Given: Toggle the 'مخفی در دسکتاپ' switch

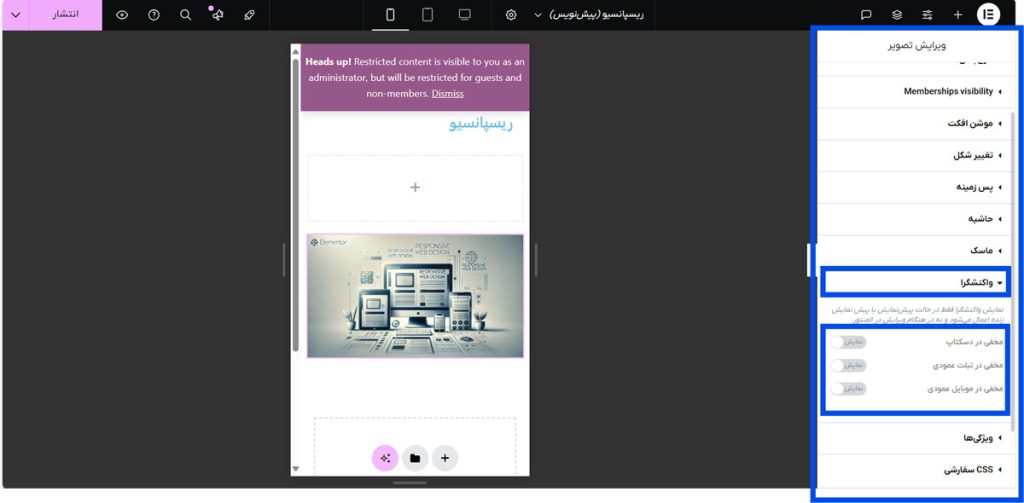Looking at the screenshot, I should click(848, 342).
